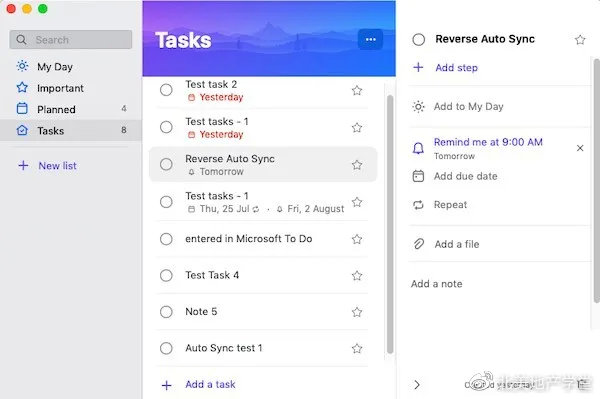Remove the 9:00 AM reminder with X icon
The width and height of the screenshot is (600, 399).
(x=580, y=148)
